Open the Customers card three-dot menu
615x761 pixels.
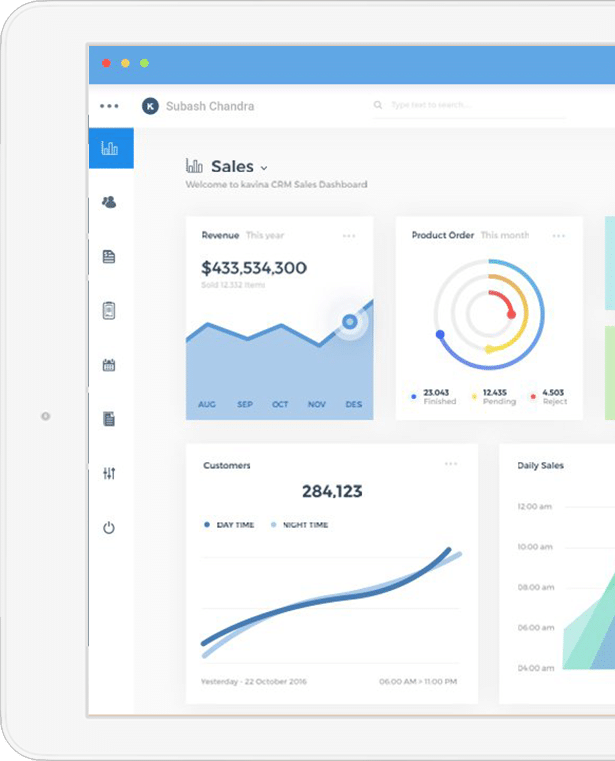451,464
